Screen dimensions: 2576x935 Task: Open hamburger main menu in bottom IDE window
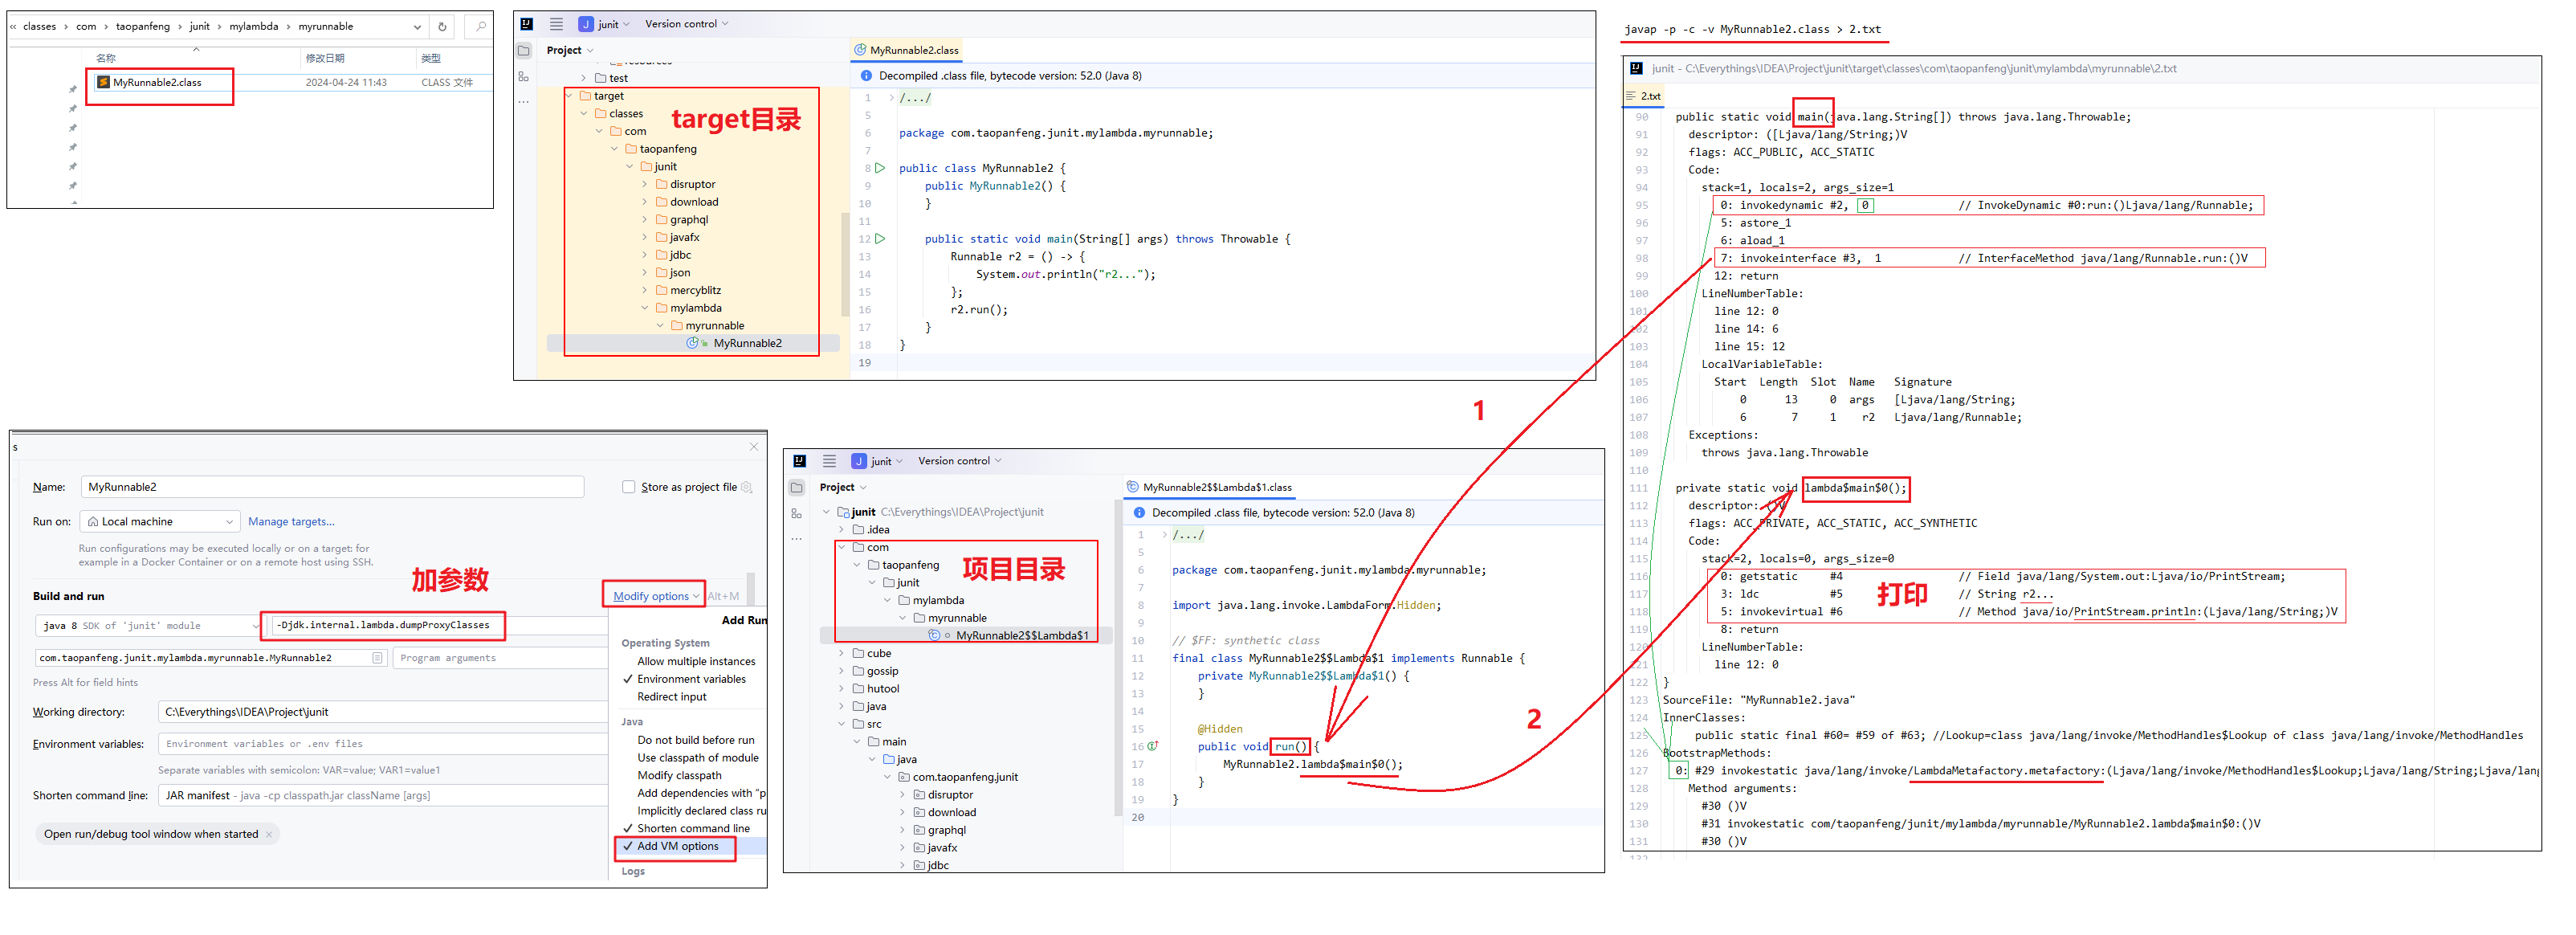[x=829, y=461]
